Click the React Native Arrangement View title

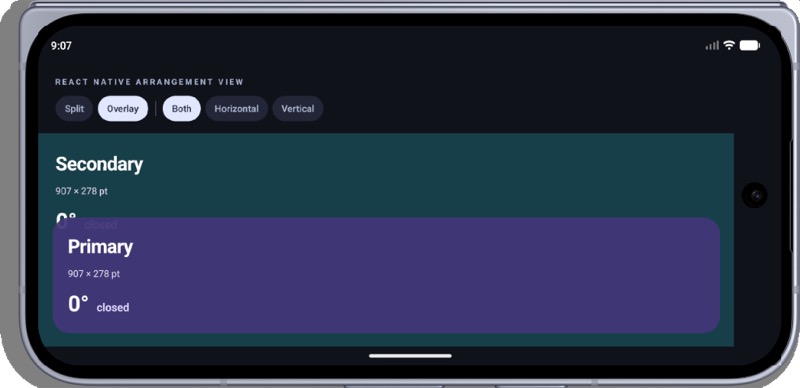click(x=149, y=82)
